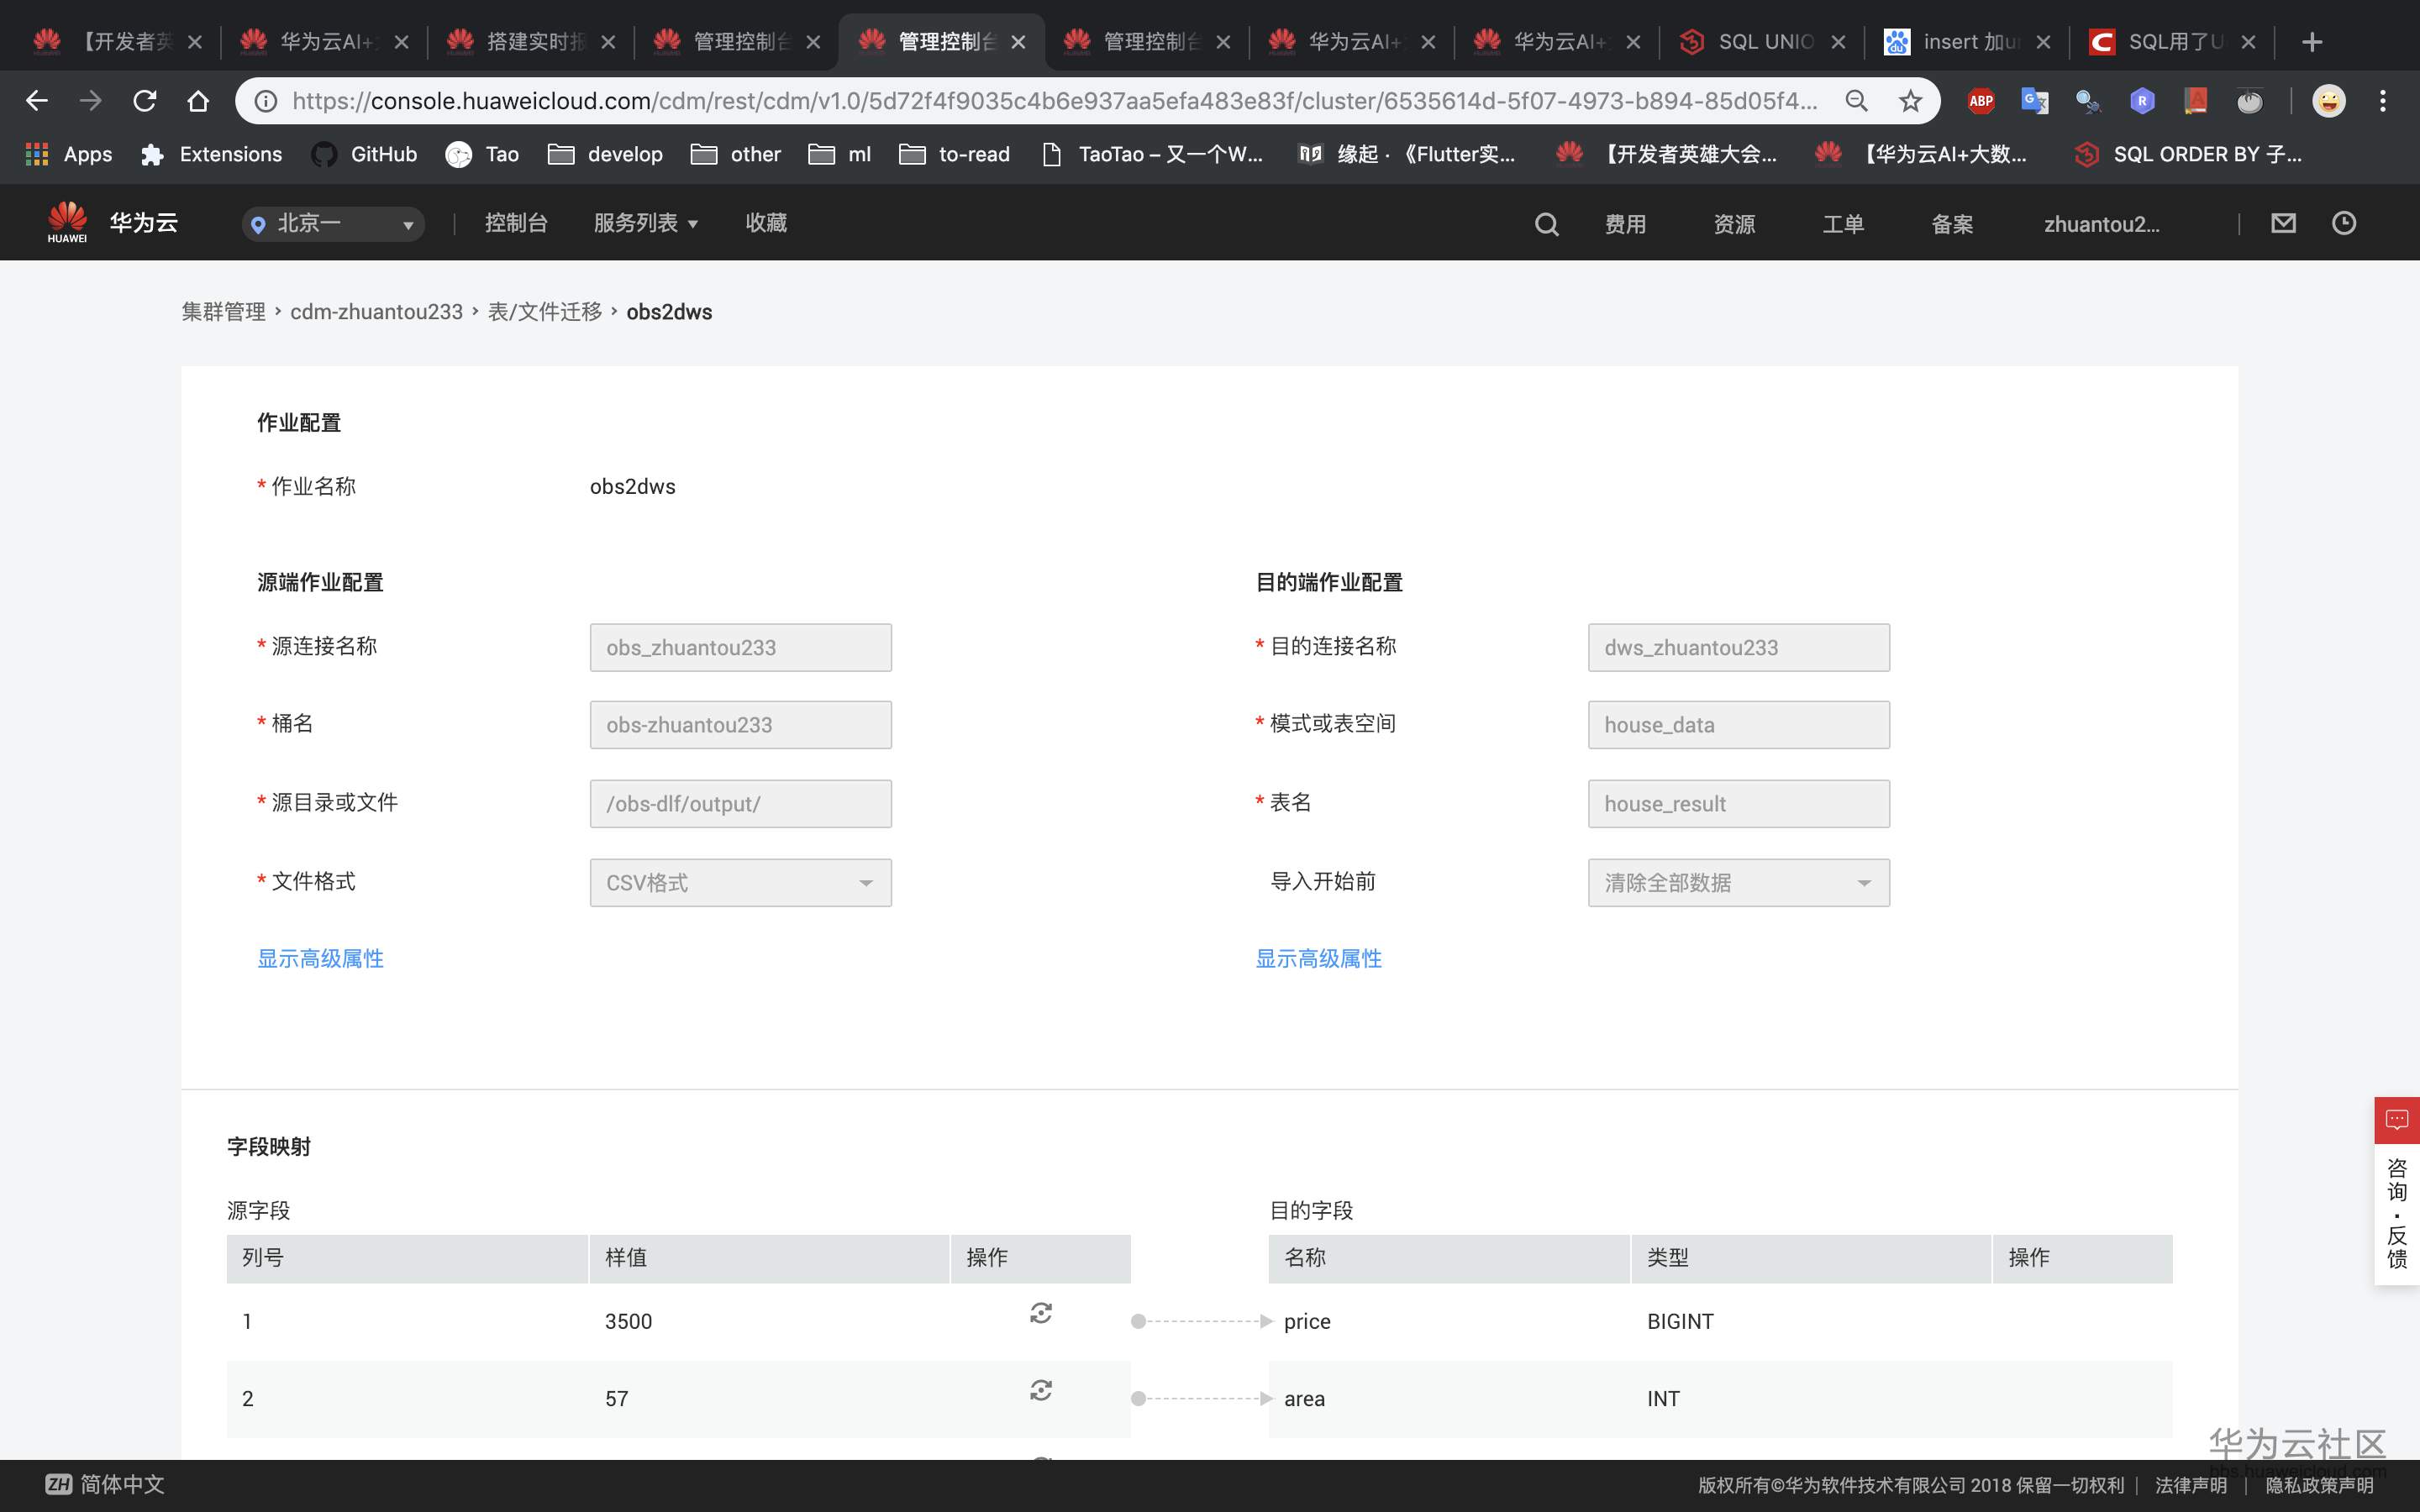Click the 源目录或文件 input field
This screenshot has width=2420, height=1512.
pos(740,804)
